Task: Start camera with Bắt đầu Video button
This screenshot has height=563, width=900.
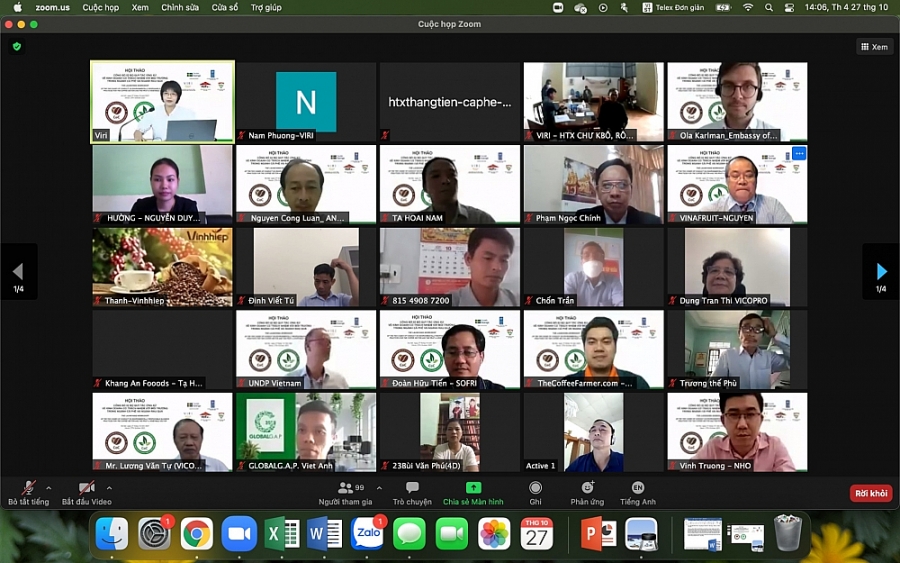Action: tap(87, 489)
